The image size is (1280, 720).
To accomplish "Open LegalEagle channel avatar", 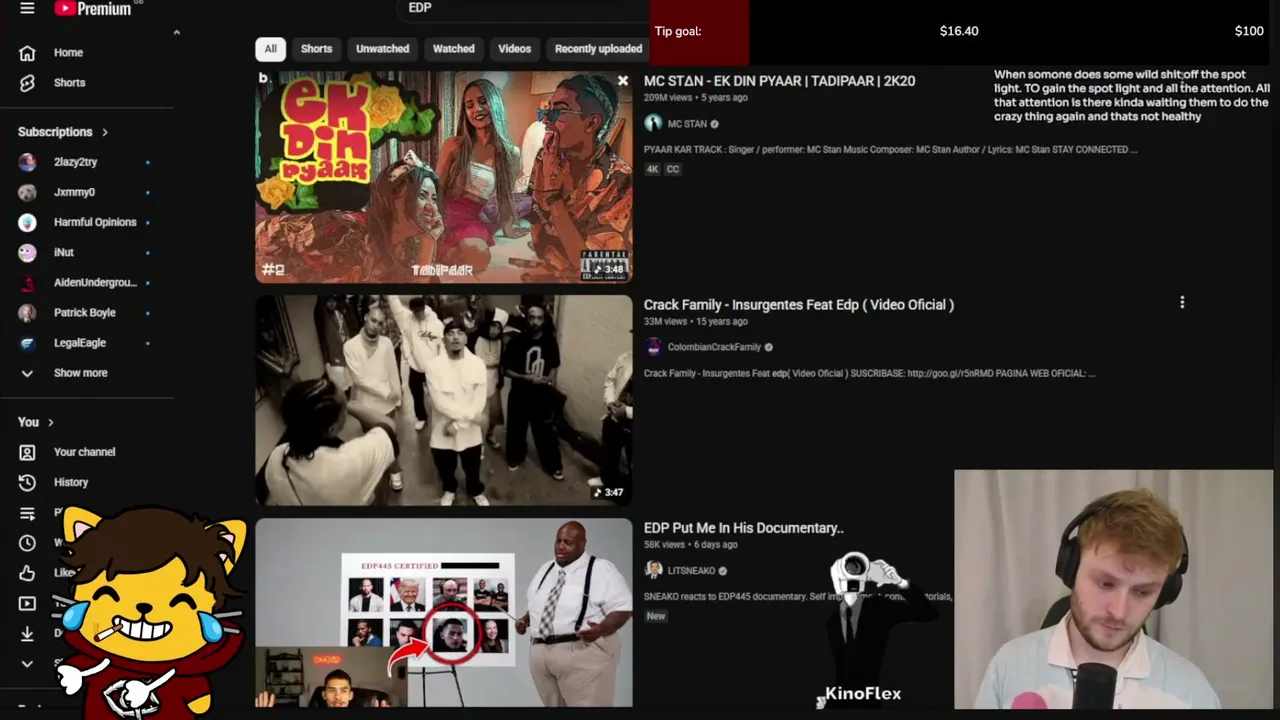I will click(x=27, y=342).
